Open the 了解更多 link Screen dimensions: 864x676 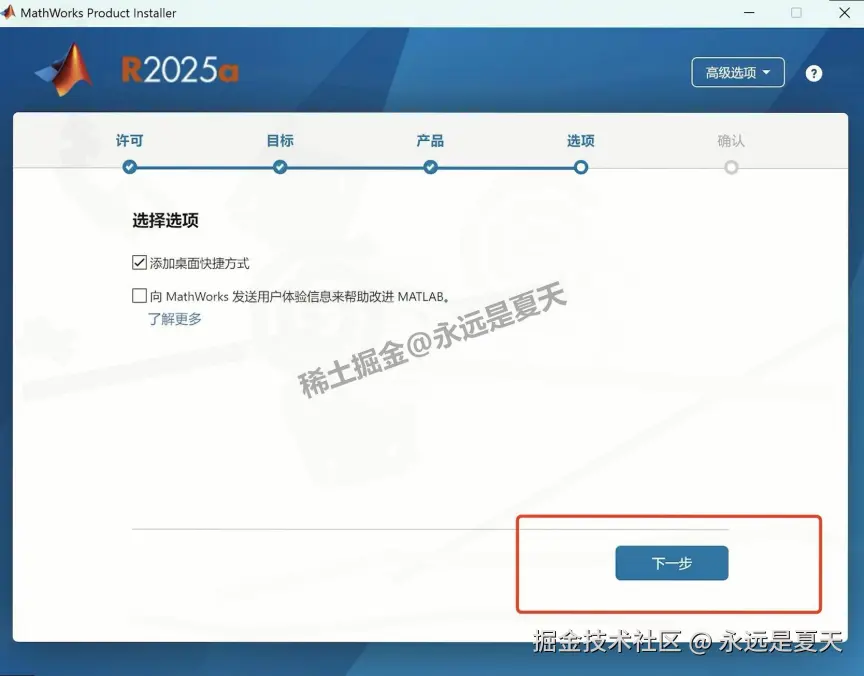point(174,319)
